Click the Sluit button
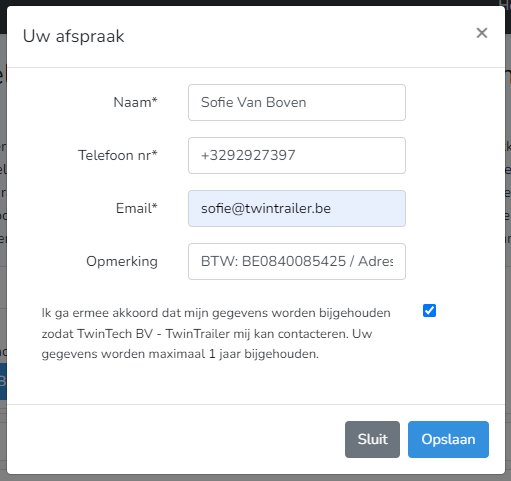 click(x=372, y=439)
